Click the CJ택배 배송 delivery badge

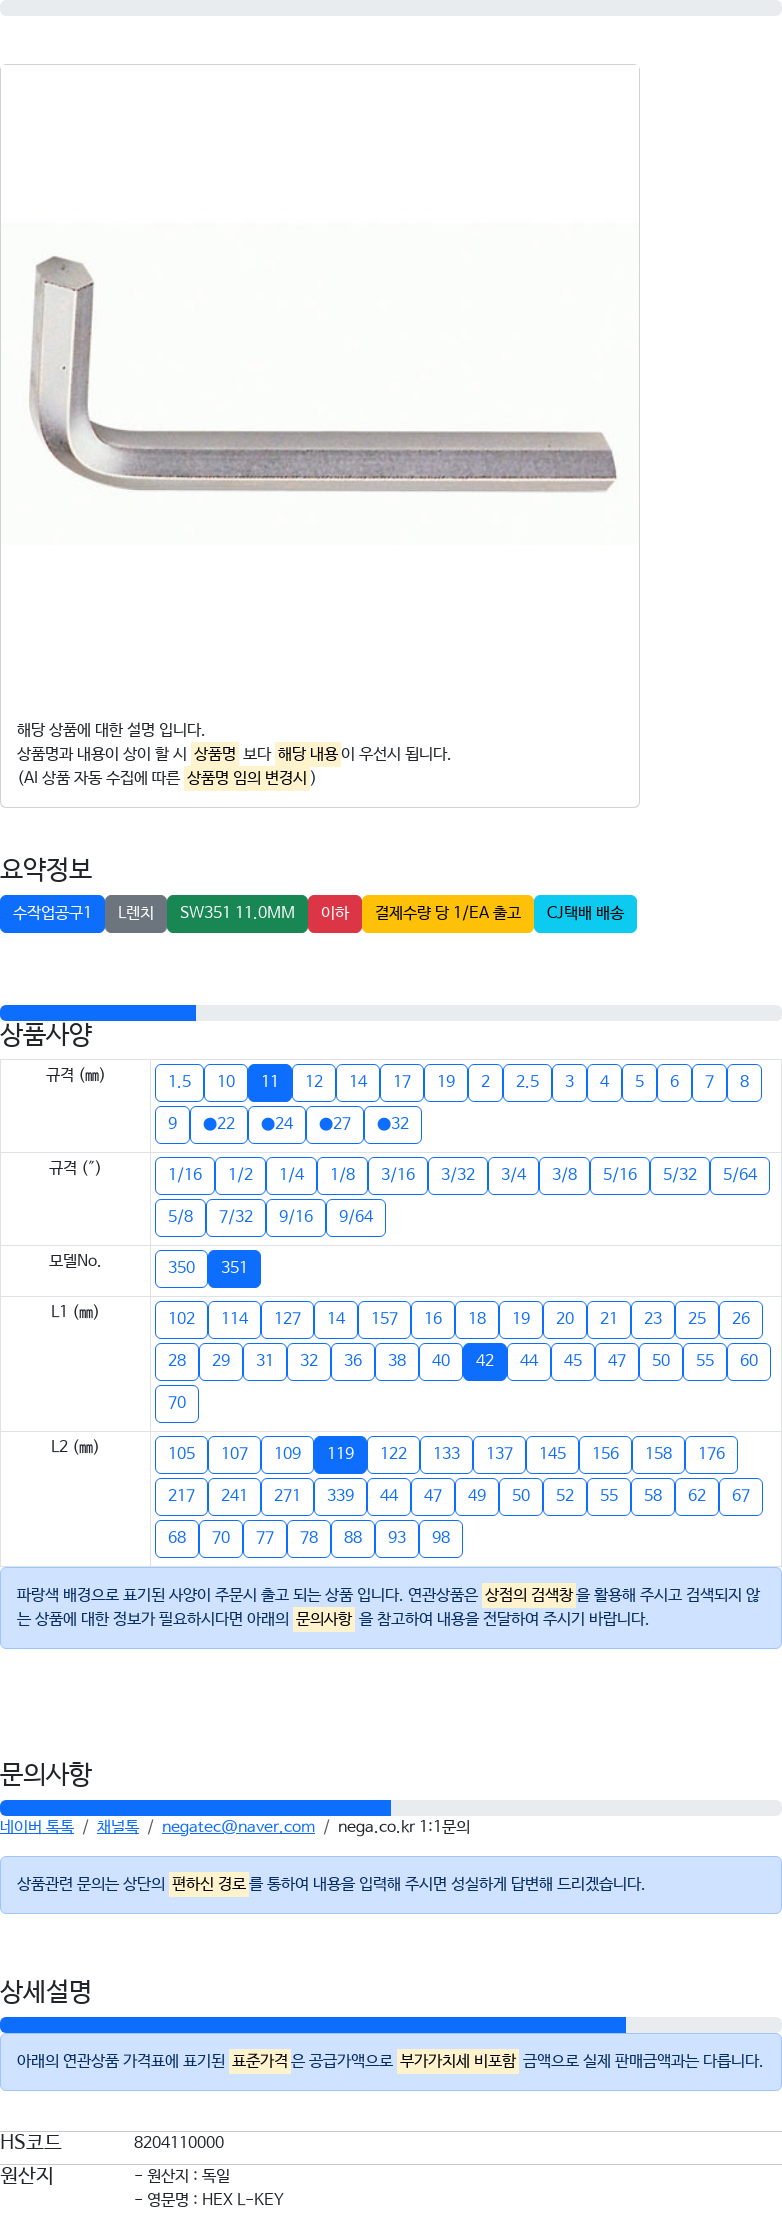[x=585, y=913]
